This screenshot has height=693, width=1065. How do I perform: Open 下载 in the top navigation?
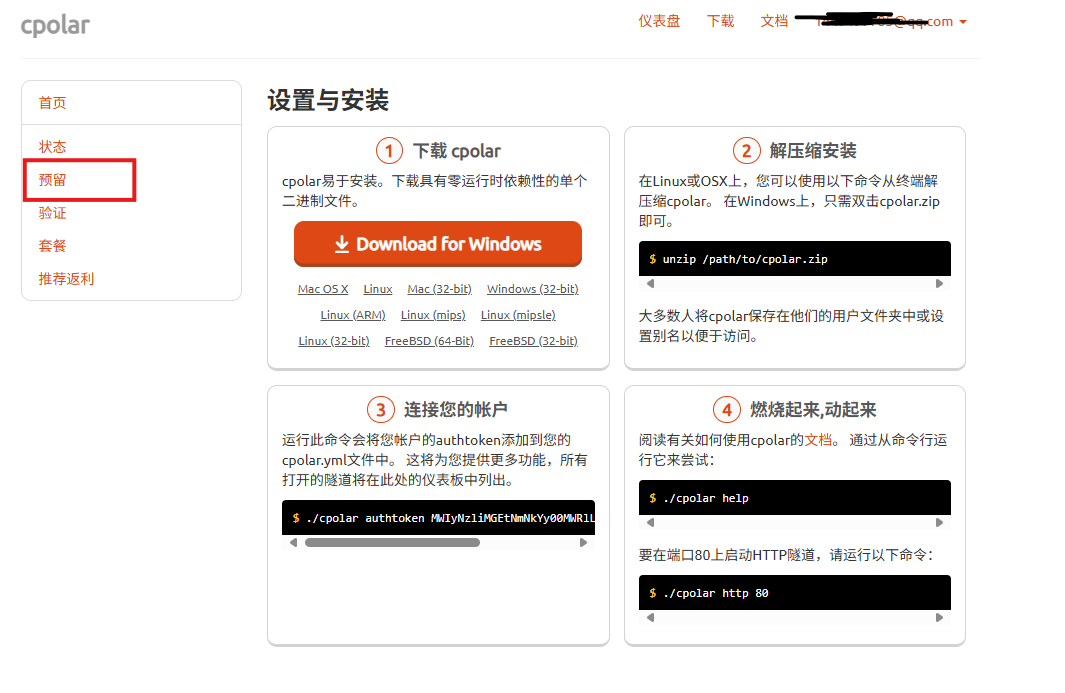coord(720,21)
